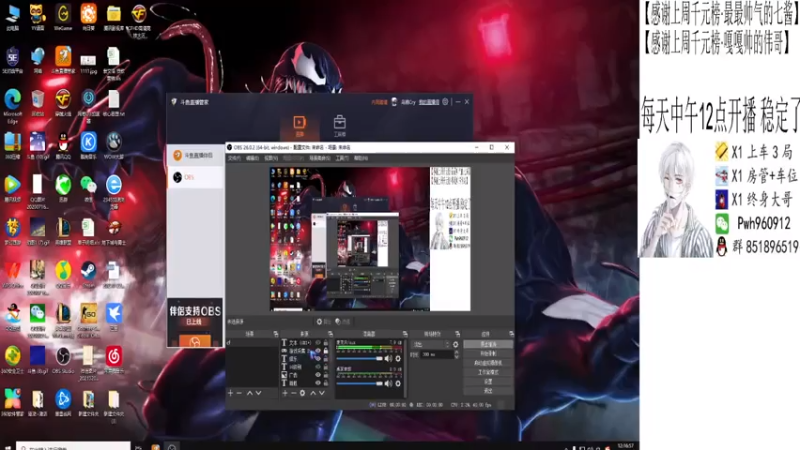Open the OBS Studio desktop shortcut
800x450 pixels.
[x=63, y=360]
